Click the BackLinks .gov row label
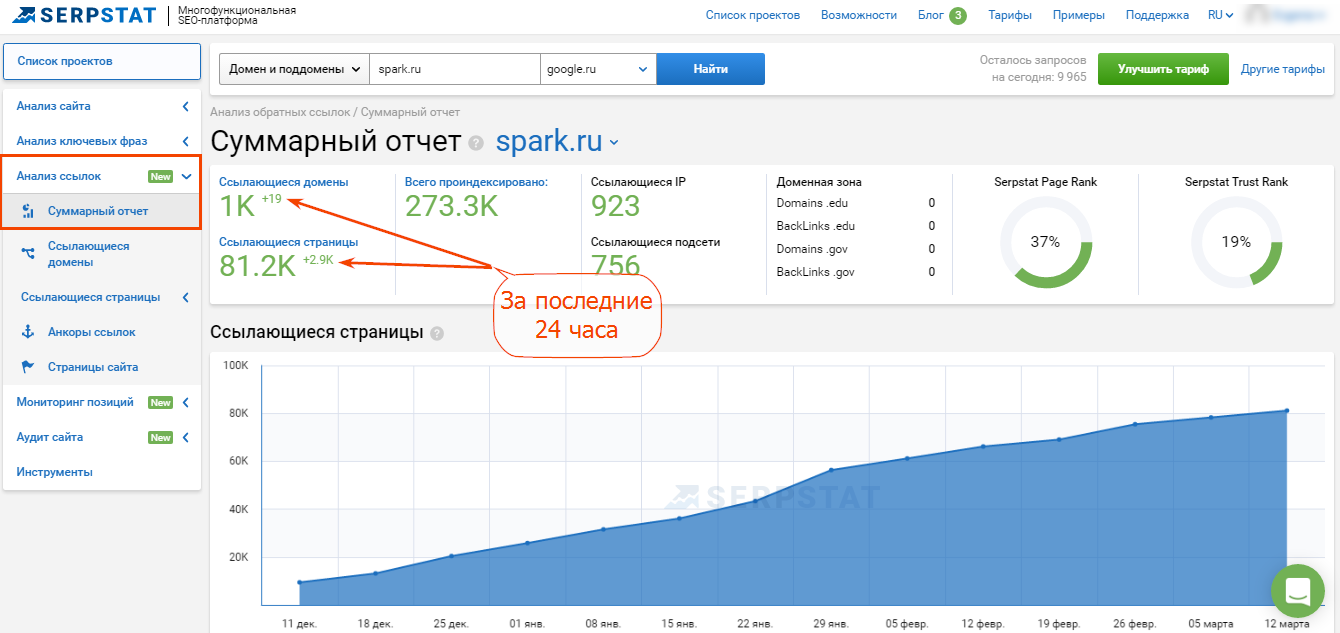Viewport: 1340px width, 633px height. [816, 272]
